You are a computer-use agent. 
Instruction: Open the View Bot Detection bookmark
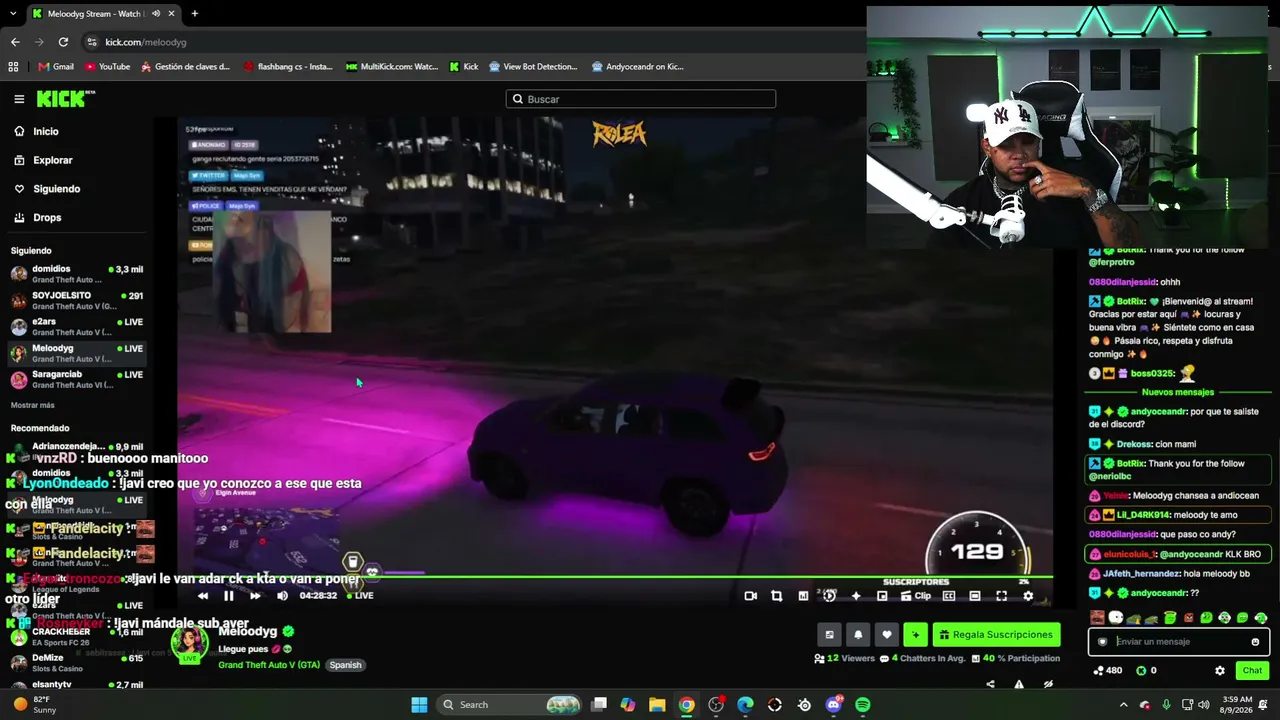click(533, 67)
